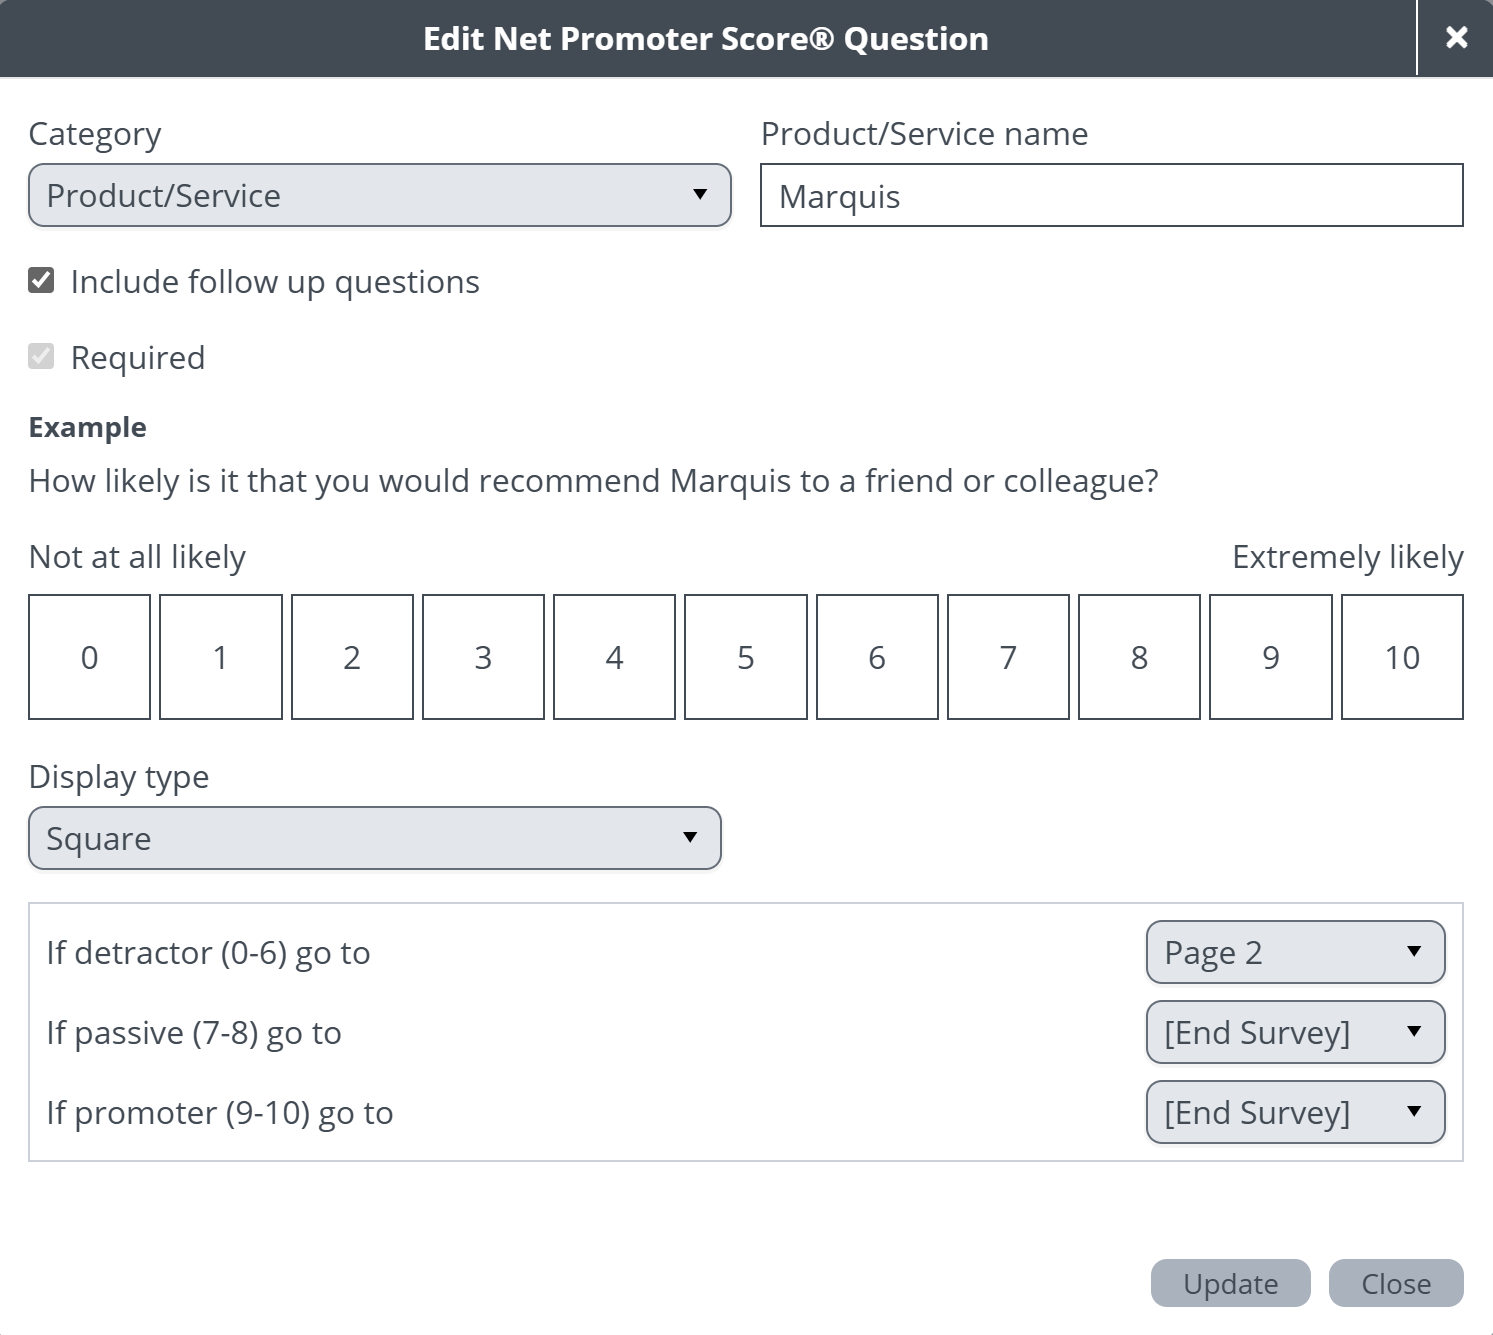Select score box 3

pyautogui.click(x=483, y=657)
